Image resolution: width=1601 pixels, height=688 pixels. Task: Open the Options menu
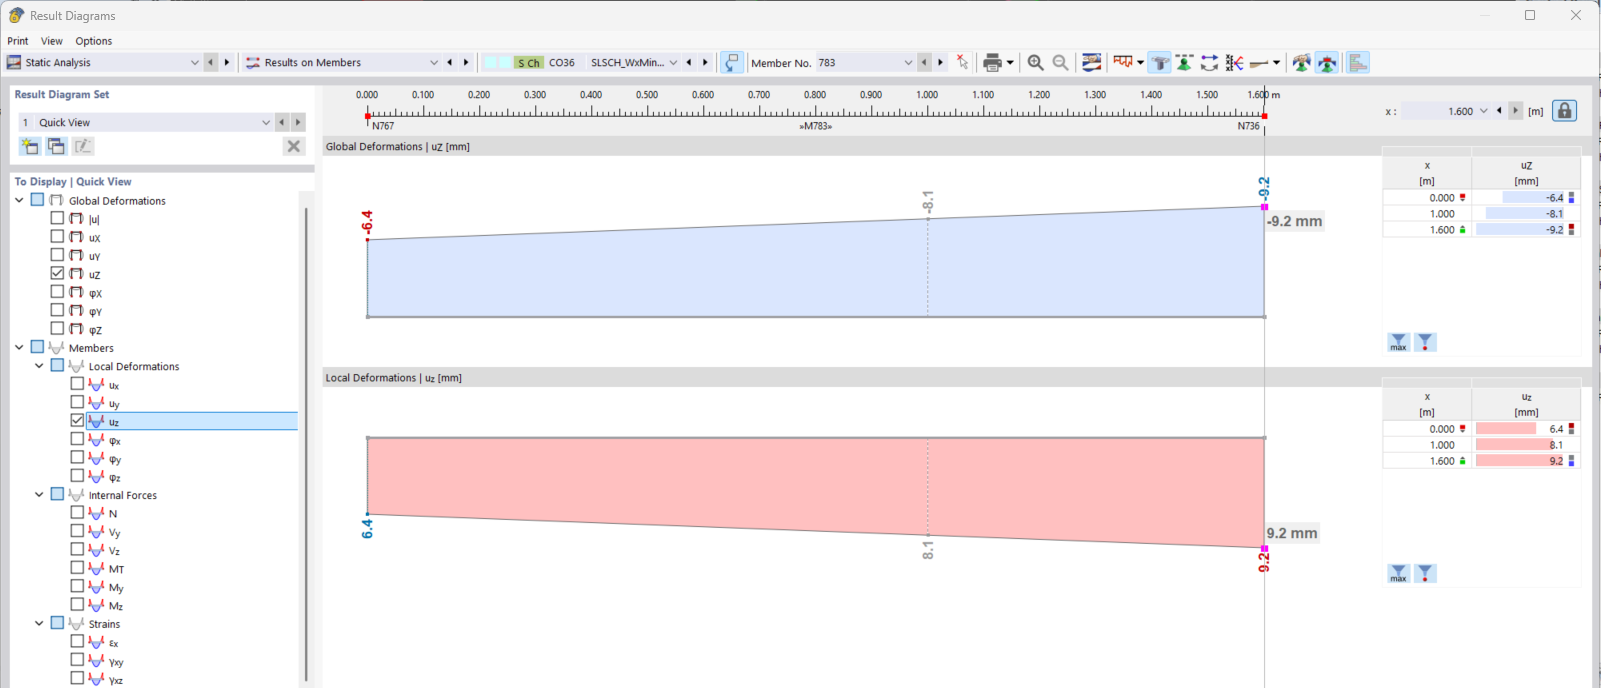[93, 41]
